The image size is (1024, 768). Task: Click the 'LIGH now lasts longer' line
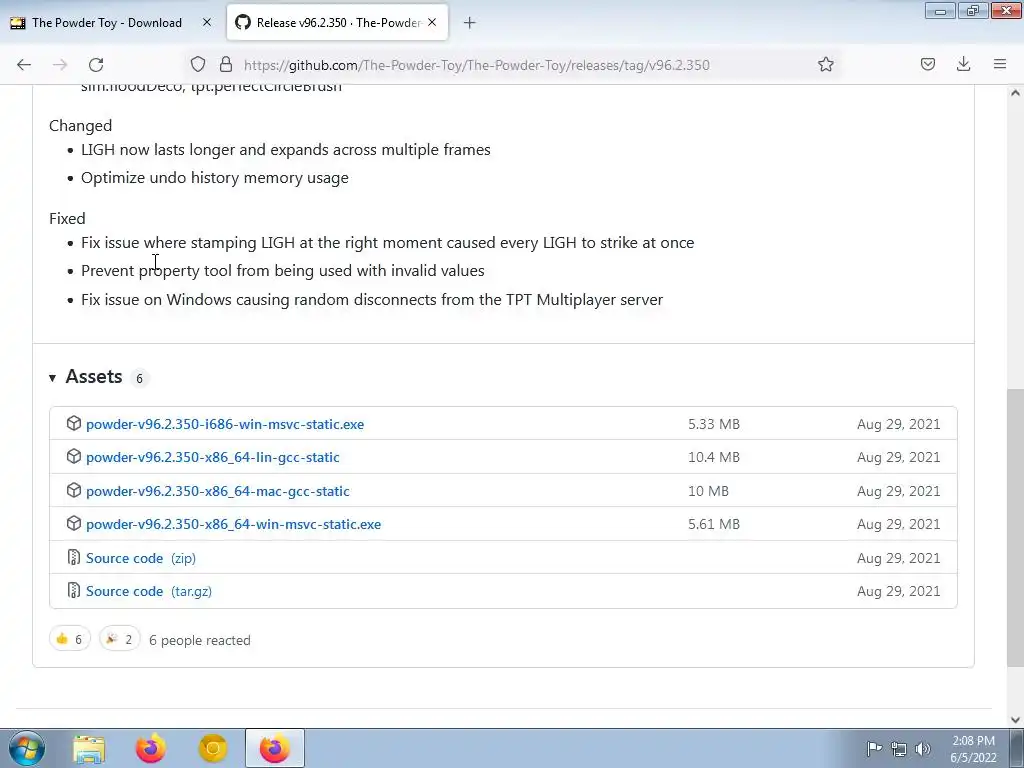[285, 150]
